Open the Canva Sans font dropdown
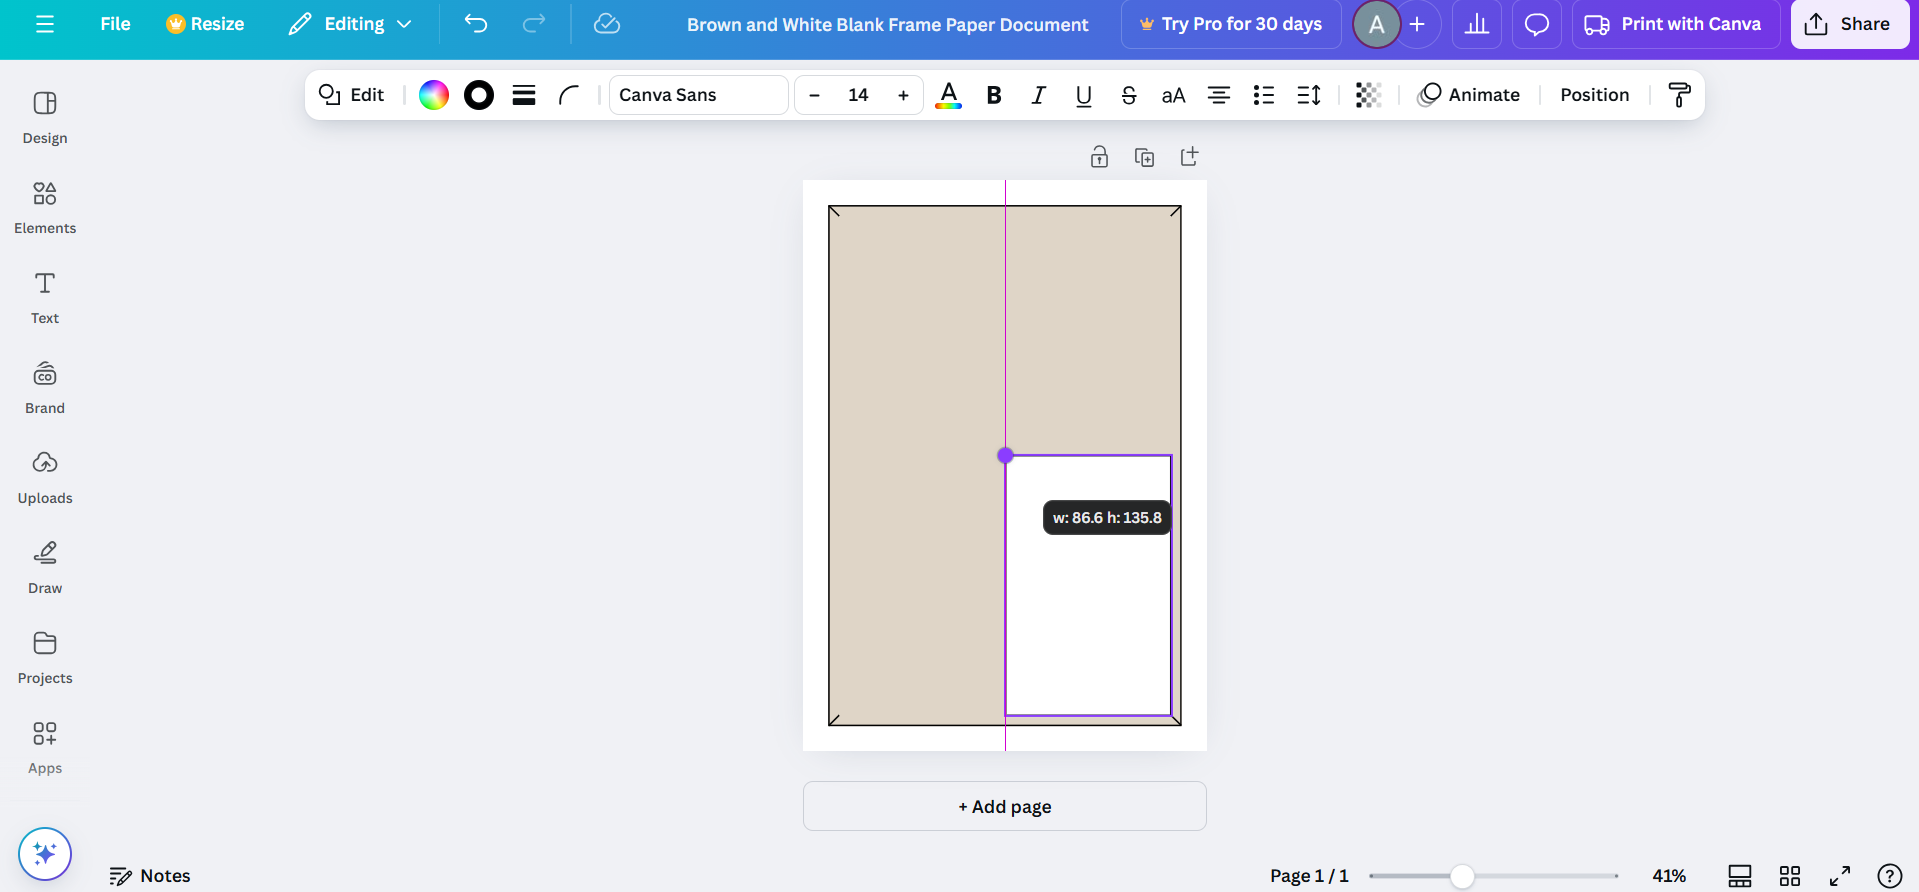The image size is (1919, 892). [x=698, y=95]
